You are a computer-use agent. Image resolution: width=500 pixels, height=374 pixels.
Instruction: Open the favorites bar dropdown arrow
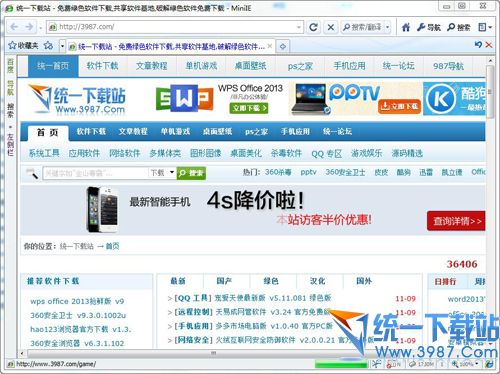[62, 46]
